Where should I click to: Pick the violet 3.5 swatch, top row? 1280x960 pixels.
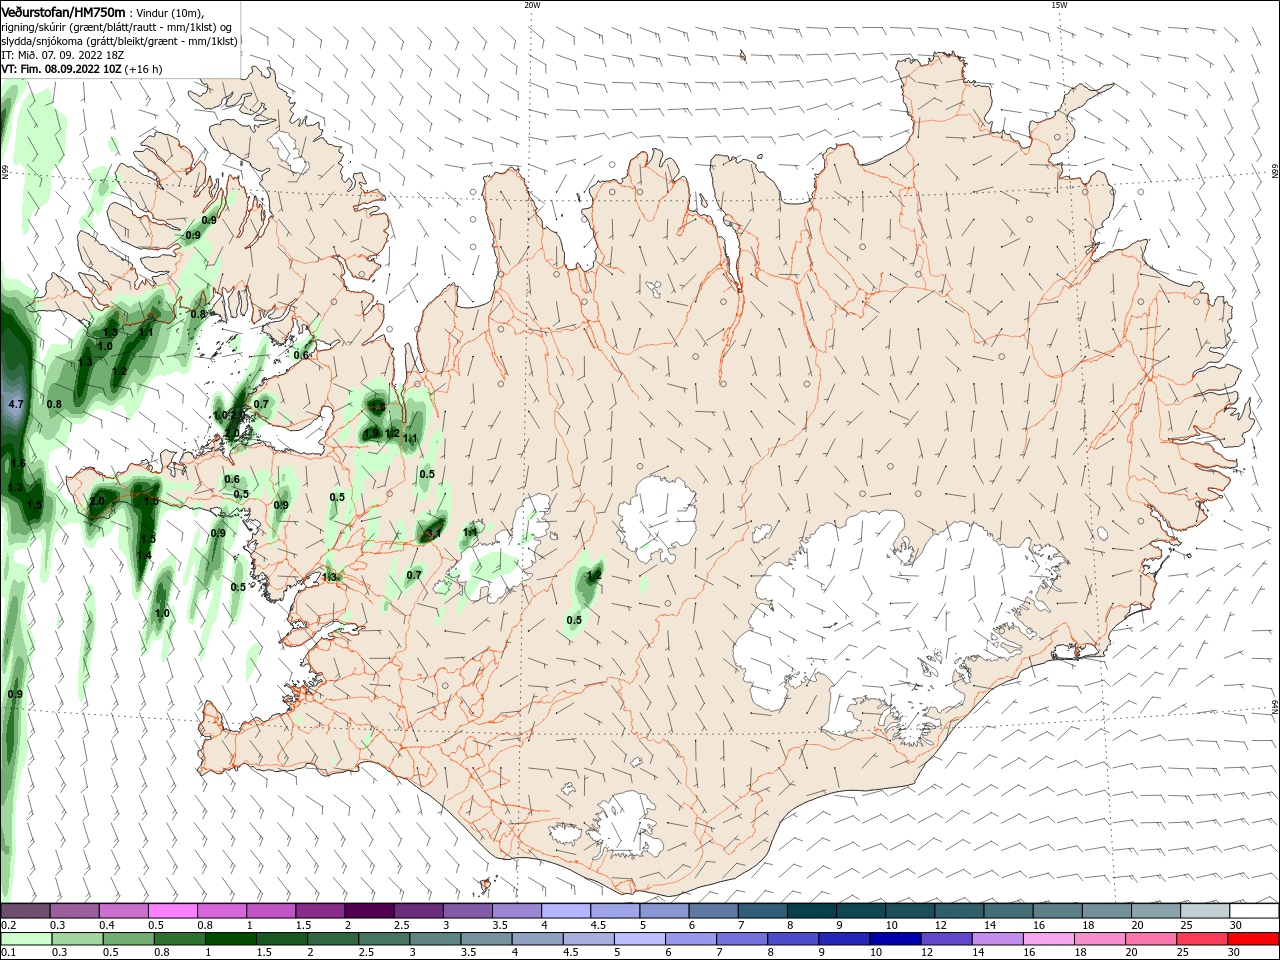coord(516,911)
